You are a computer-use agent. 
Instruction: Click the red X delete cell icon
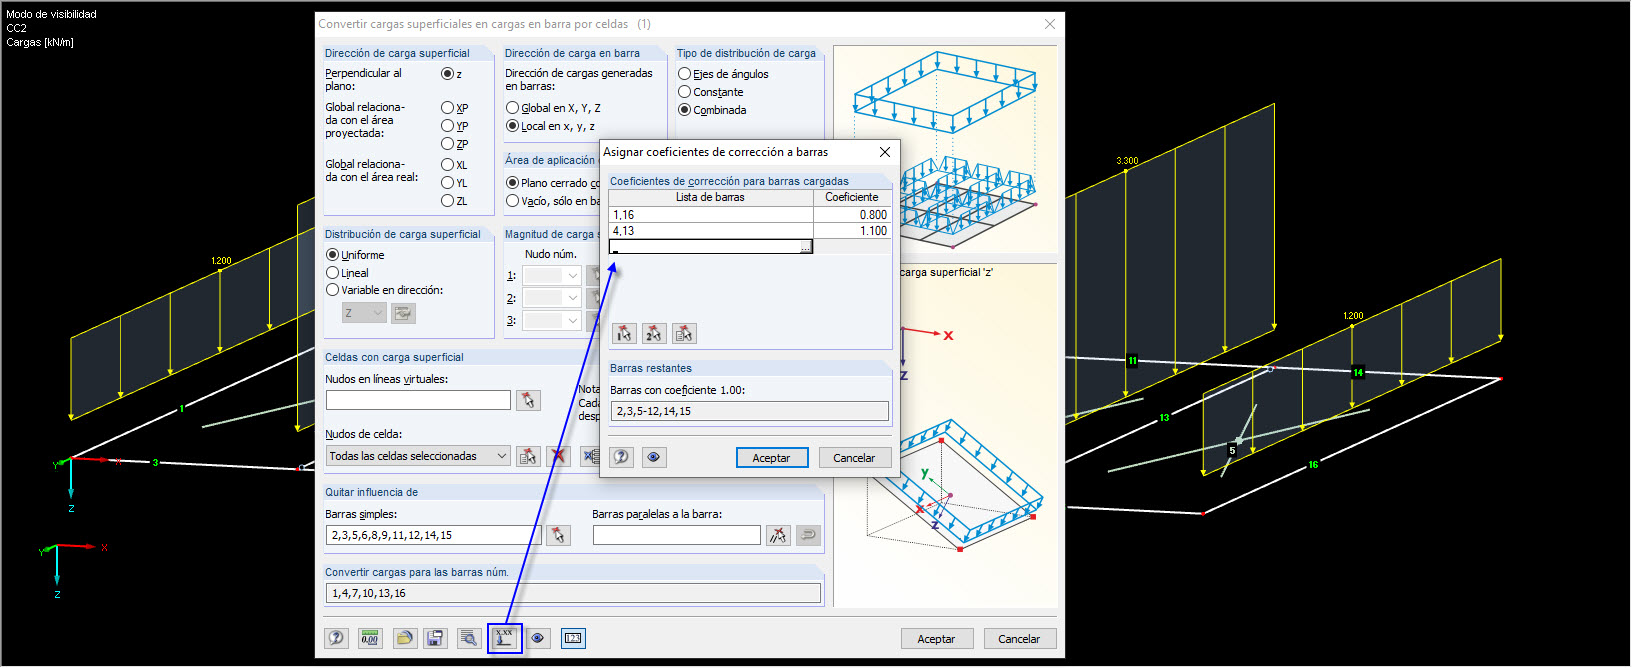click(x=559, y=456)
